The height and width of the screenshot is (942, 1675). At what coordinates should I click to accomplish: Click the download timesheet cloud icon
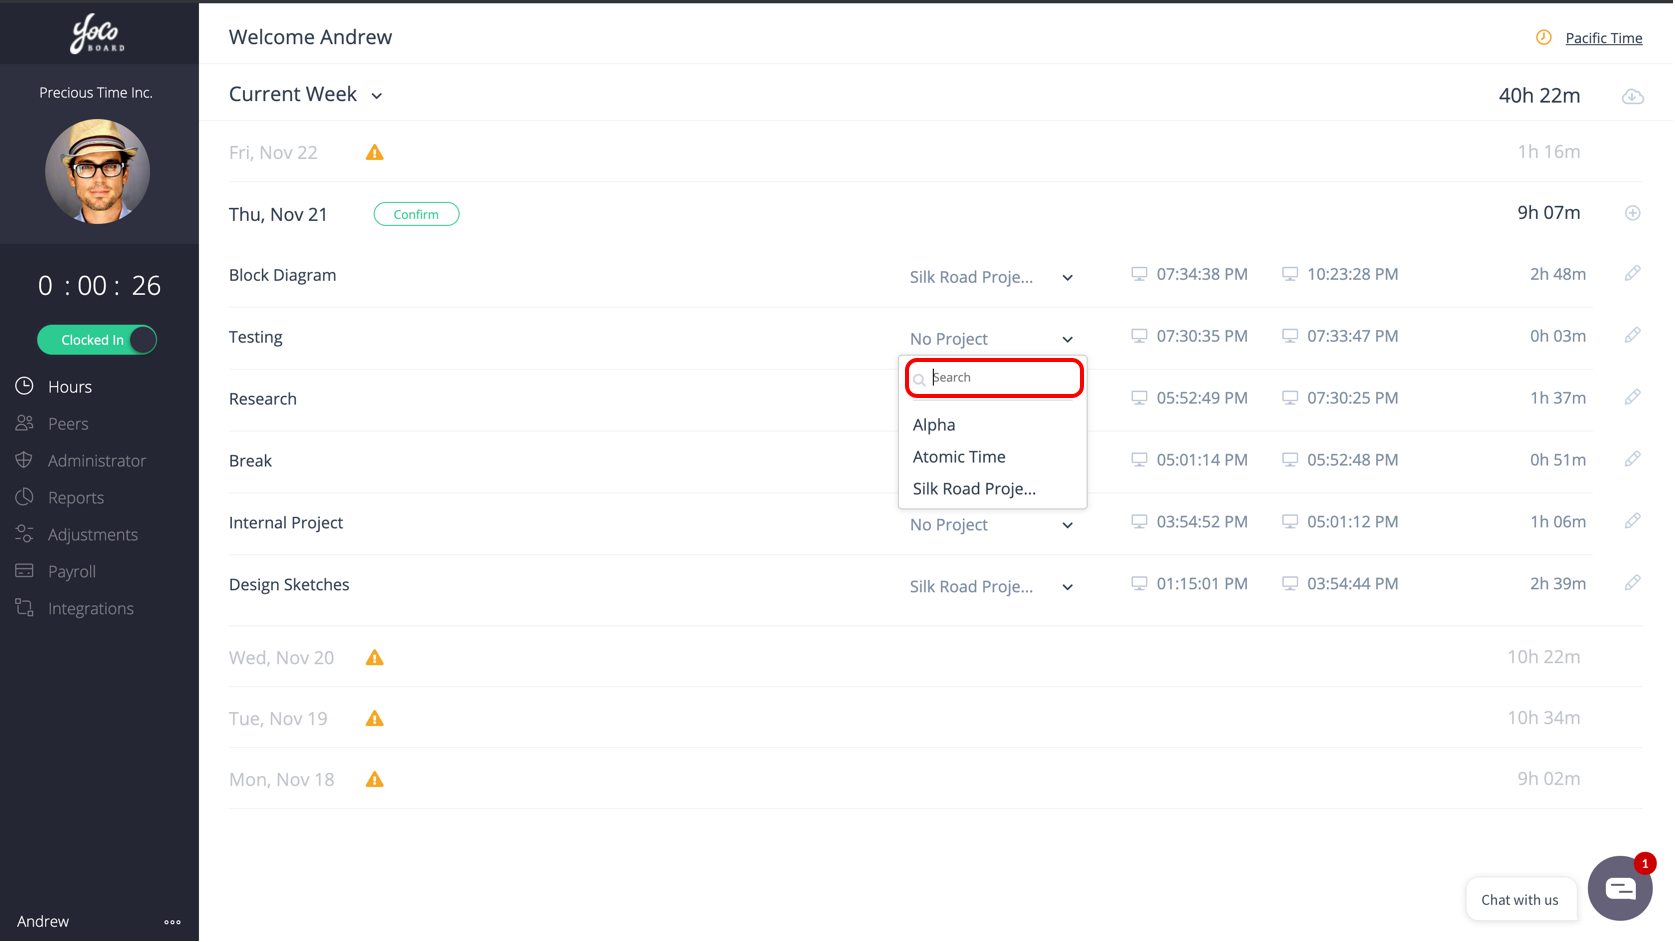pyautogui.click(x=1633, y=96)
